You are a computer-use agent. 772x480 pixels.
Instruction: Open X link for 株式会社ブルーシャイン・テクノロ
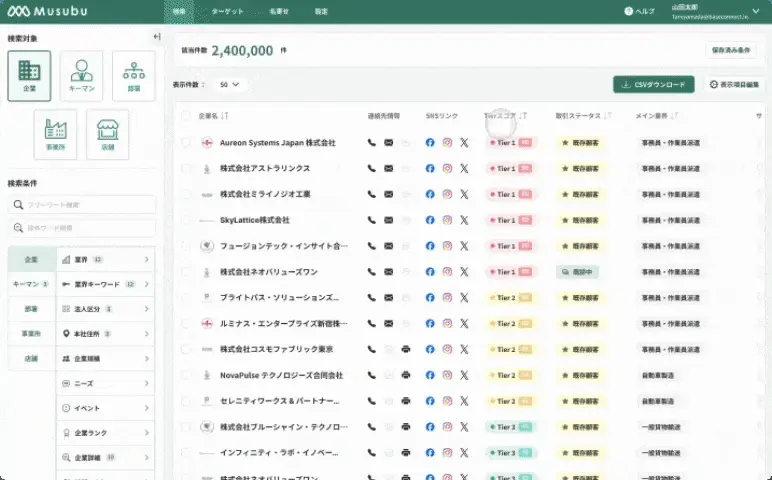click(x=464, y=427)
